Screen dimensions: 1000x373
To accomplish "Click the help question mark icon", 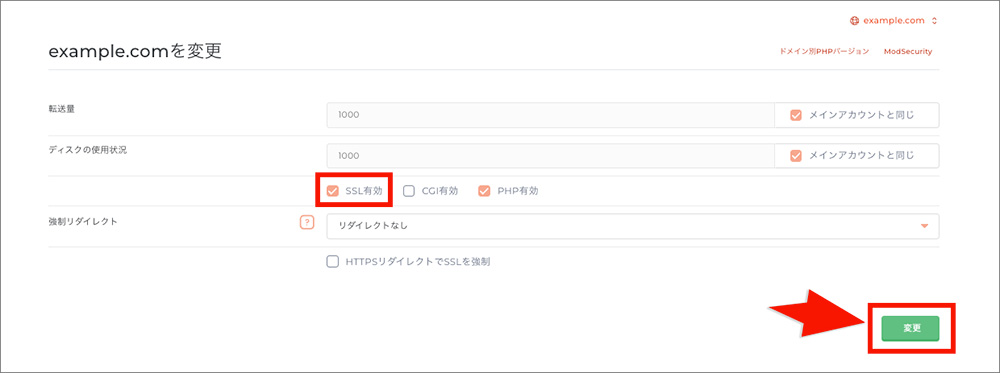I will pyautogui.click(x=307, y=223).
